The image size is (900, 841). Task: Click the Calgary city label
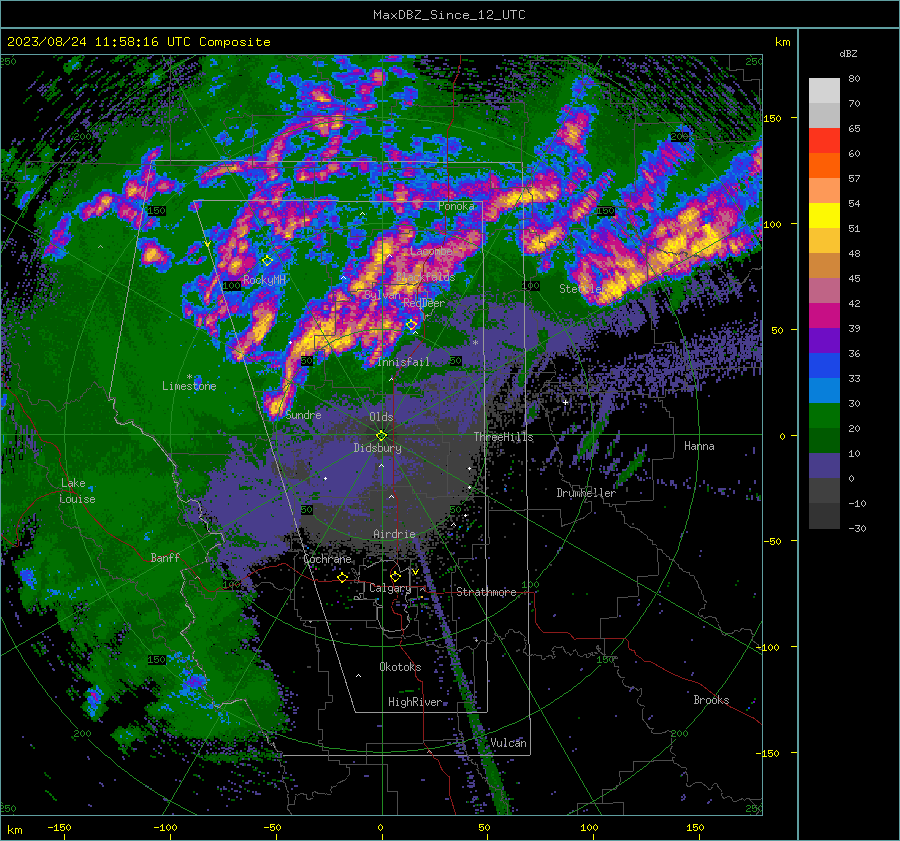pos(390,588)
